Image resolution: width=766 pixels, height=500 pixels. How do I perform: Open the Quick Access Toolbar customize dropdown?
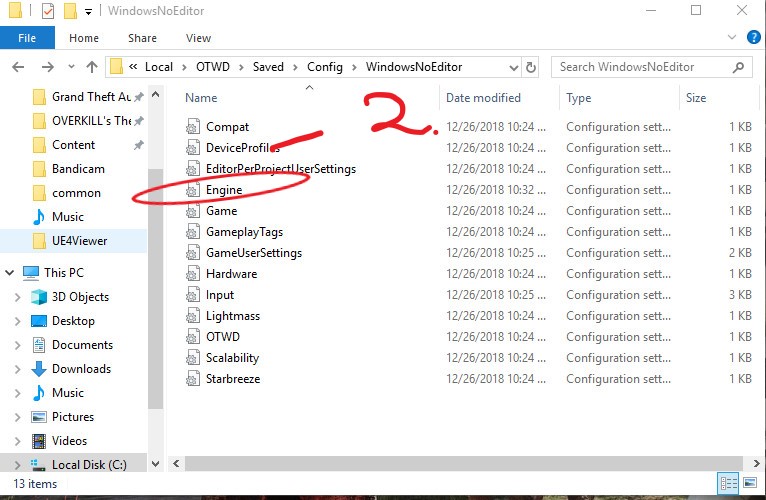pyautogui.click(x=88, y=11)
